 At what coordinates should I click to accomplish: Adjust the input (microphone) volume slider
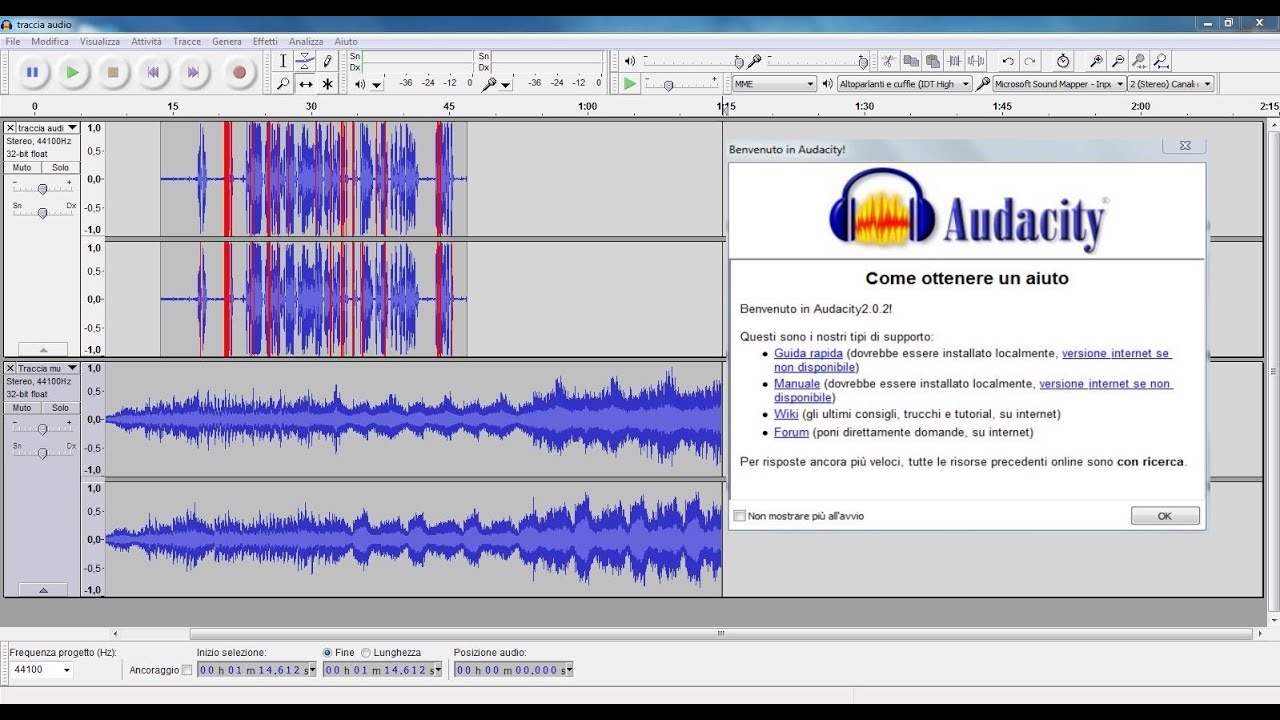point(815,62)
